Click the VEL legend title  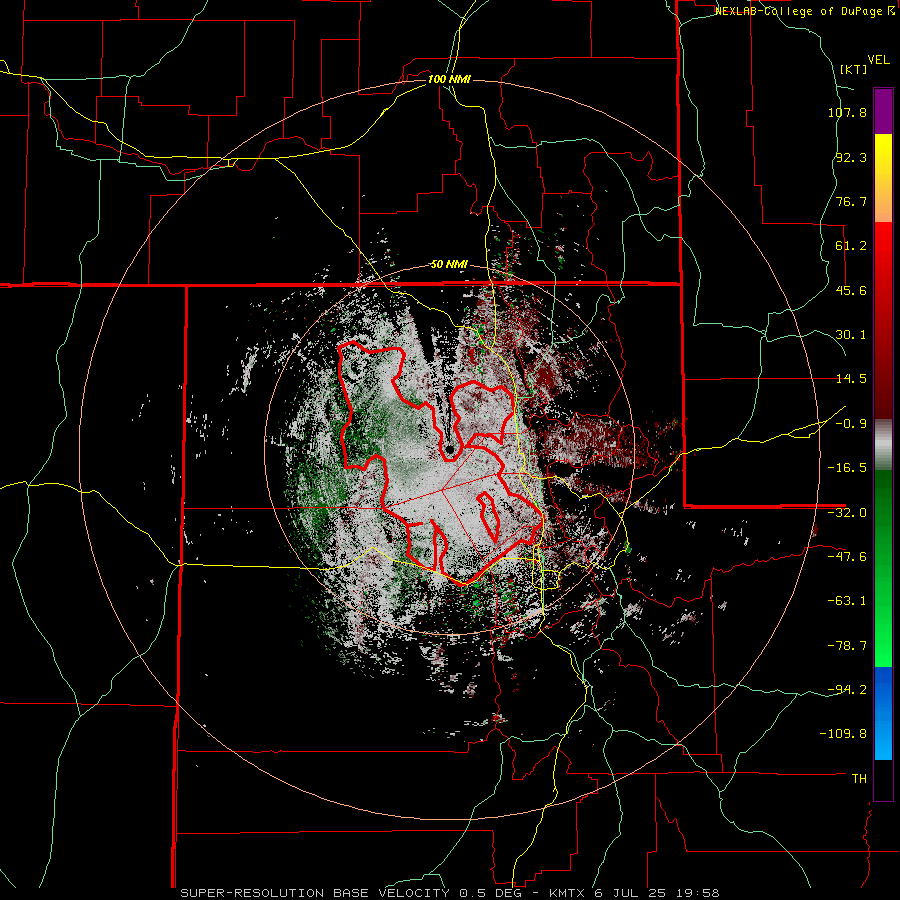[x=878, y=60]
